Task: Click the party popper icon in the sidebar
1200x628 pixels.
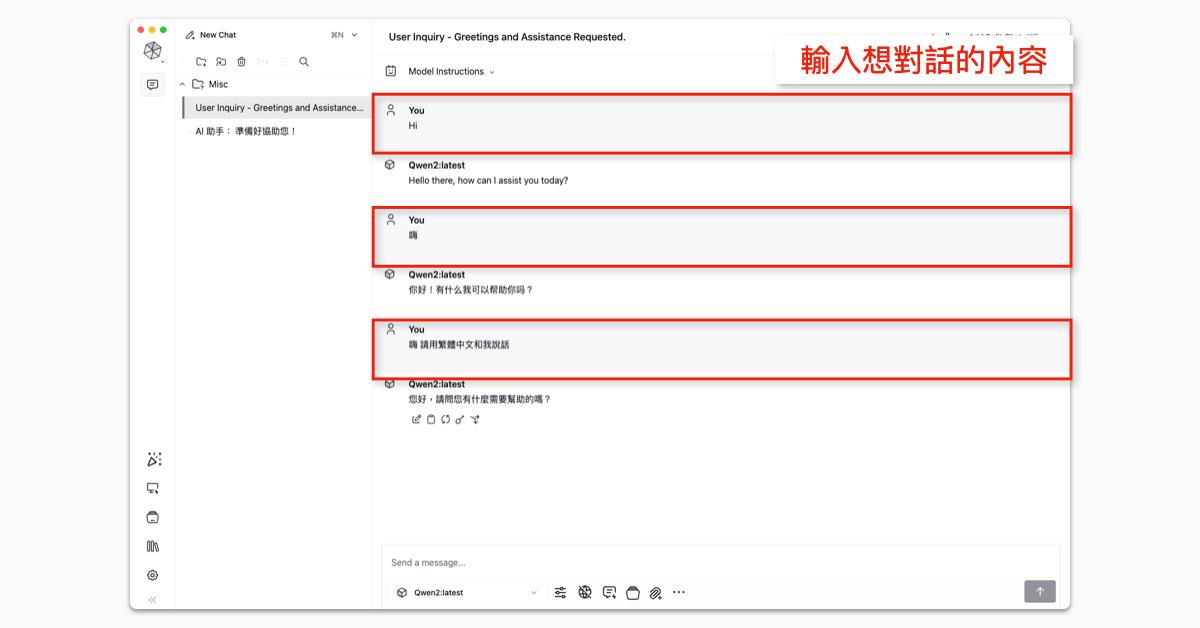Action: tap(153, 460)
